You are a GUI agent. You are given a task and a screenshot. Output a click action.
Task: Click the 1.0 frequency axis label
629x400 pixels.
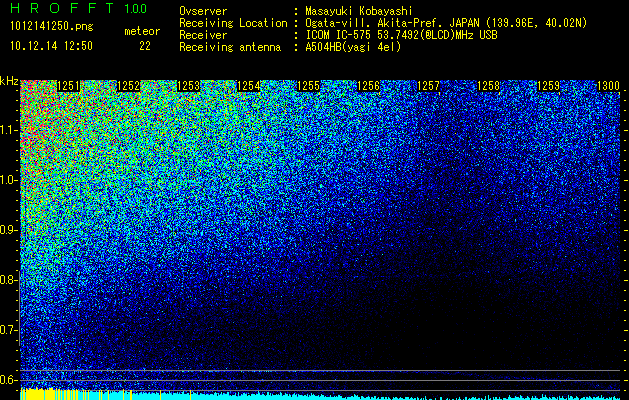pyautogui.click(x=9, y=180)
